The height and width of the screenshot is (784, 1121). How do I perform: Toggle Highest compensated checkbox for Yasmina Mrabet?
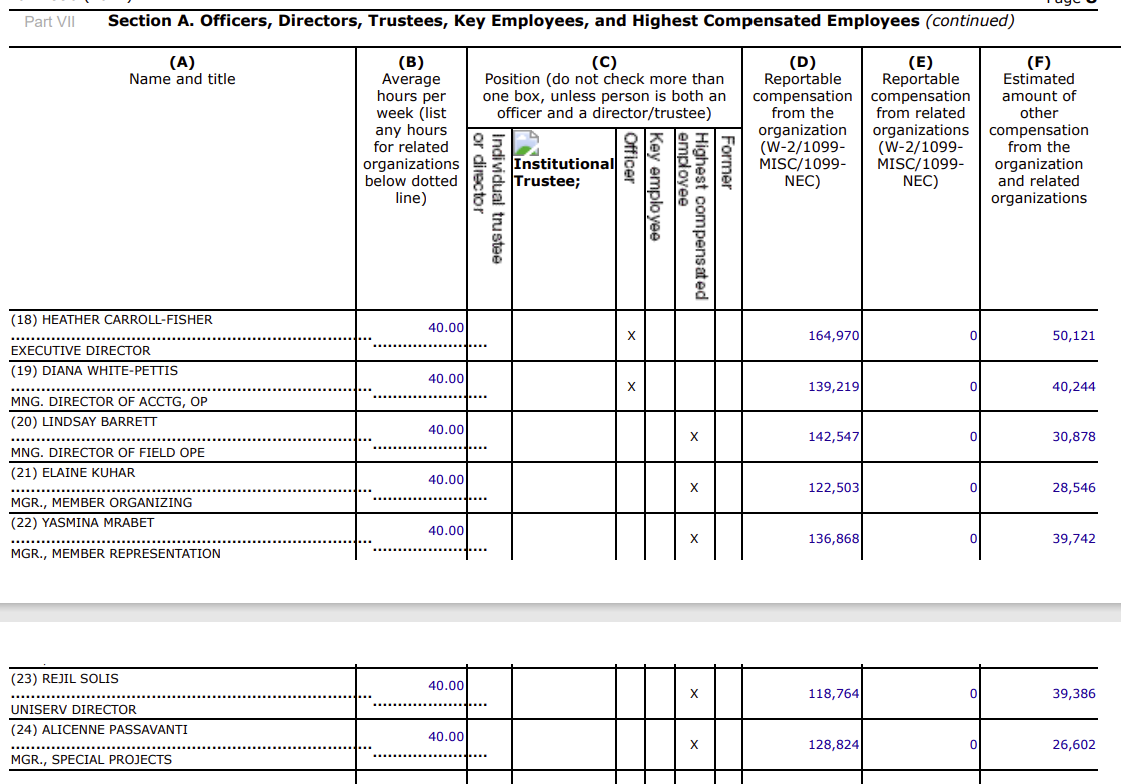(x=693, y=539)
